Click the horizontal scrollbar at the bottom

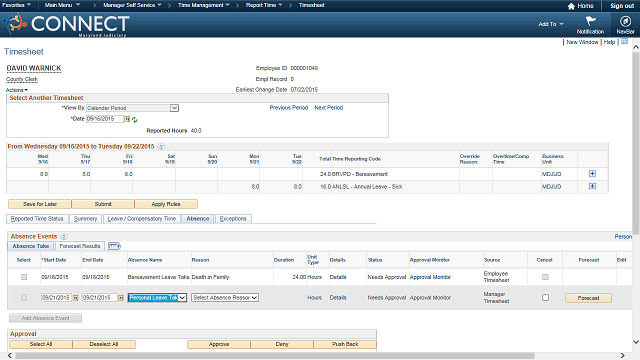point(275,356)
